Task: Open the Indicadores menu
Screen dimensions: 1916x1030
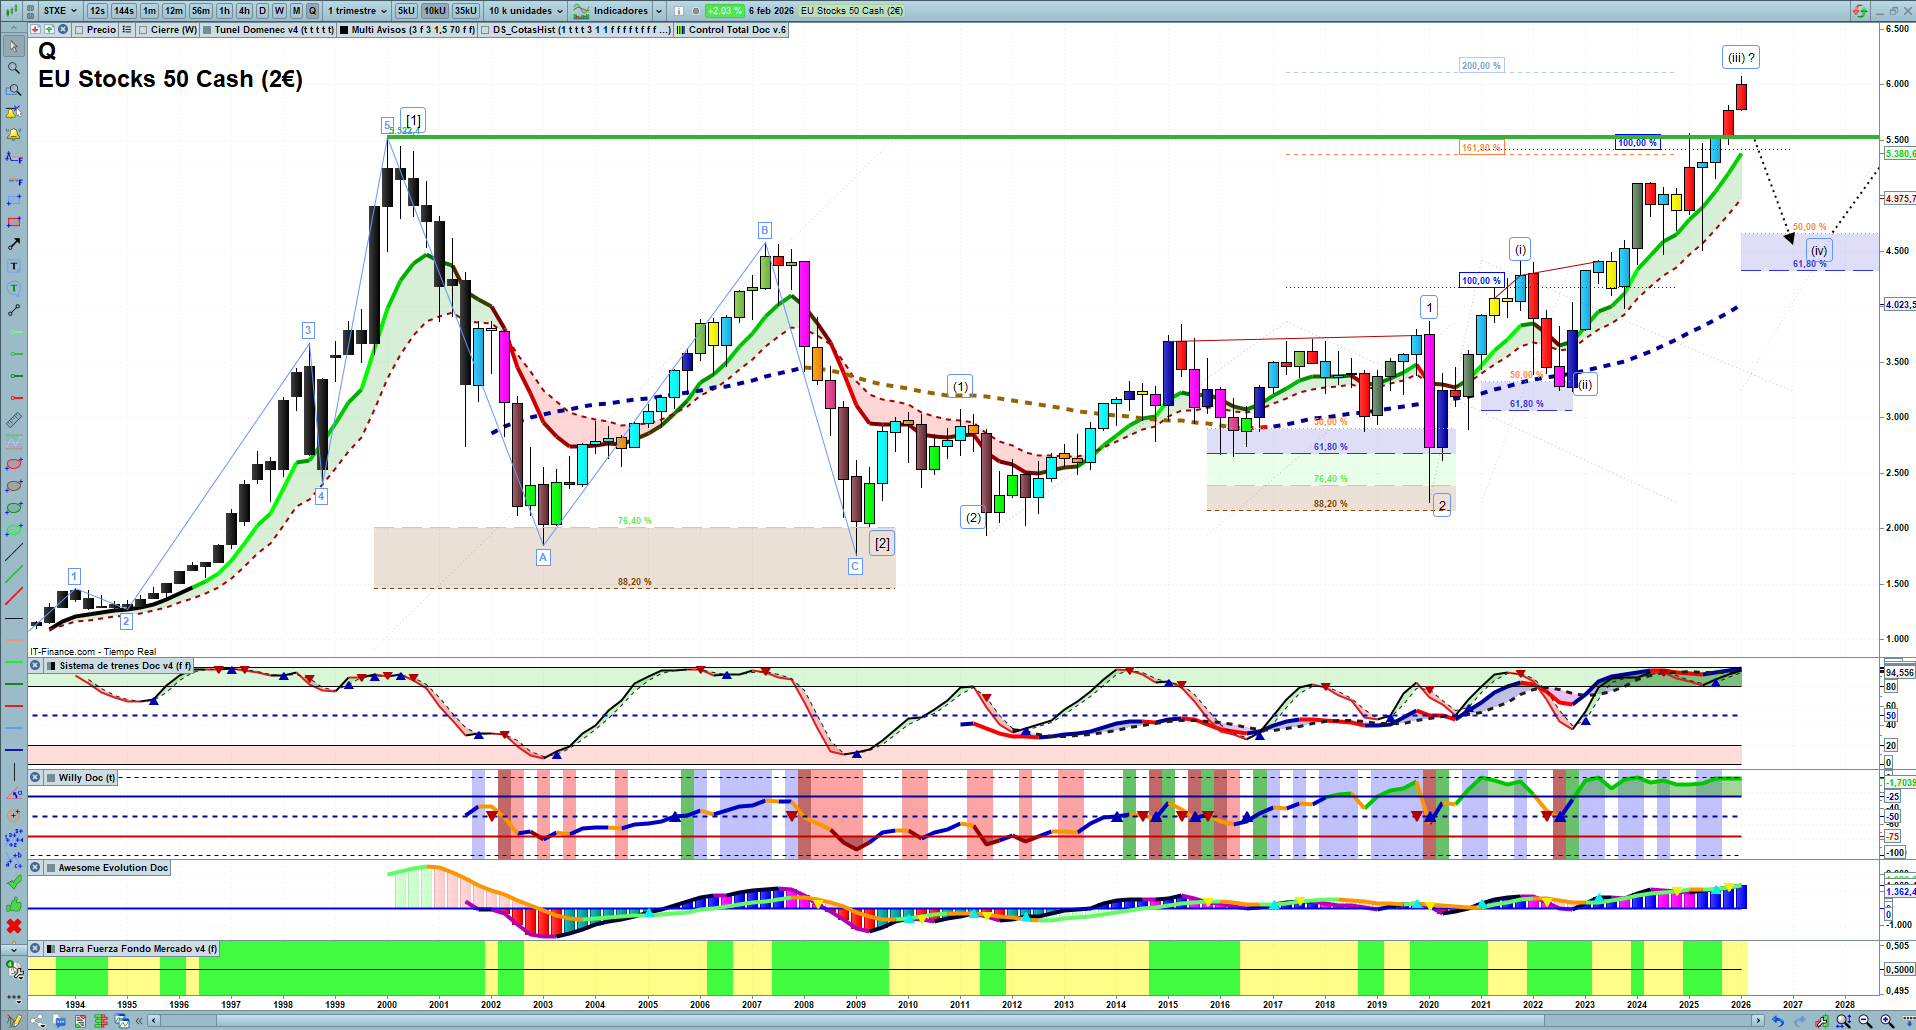Action: [619, 11]
